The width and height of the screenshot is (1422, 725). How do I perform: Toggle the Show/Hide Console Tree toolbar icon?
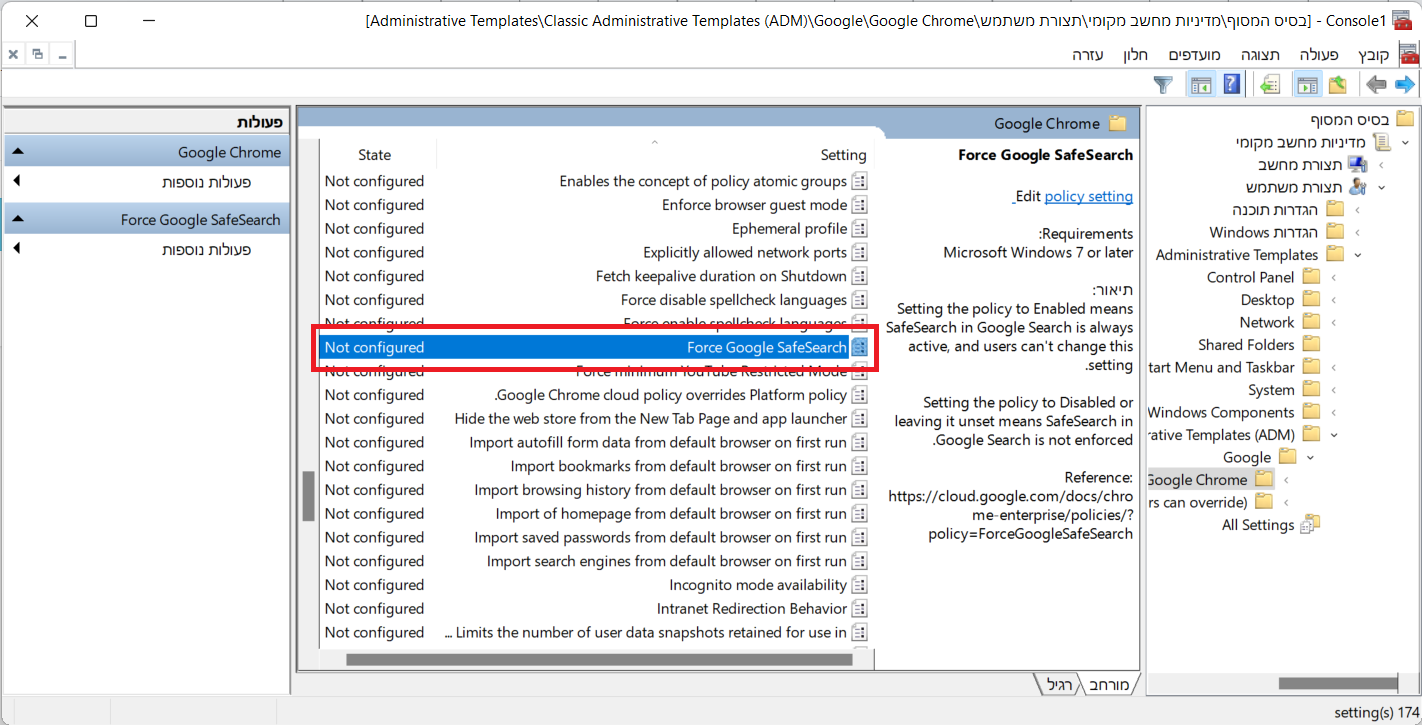[1307, 84]
